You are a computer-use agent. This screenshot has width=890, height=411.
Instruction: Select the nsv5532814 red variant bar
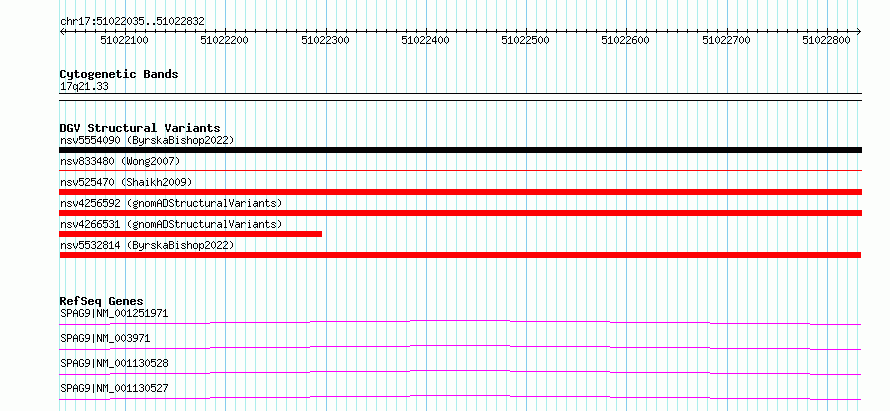point(460,255)
